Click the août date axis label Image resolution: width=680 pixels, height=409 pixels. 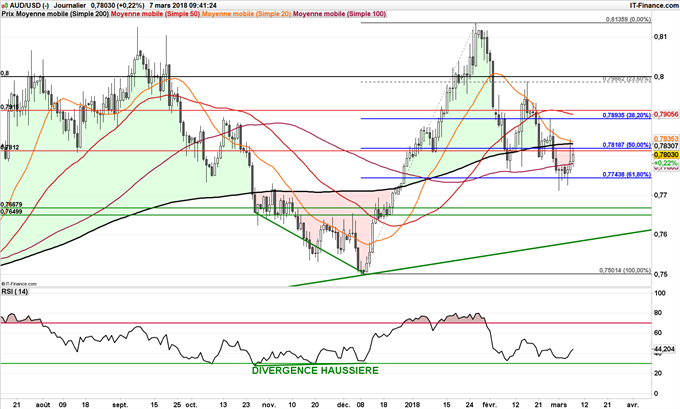coord(42,405)
